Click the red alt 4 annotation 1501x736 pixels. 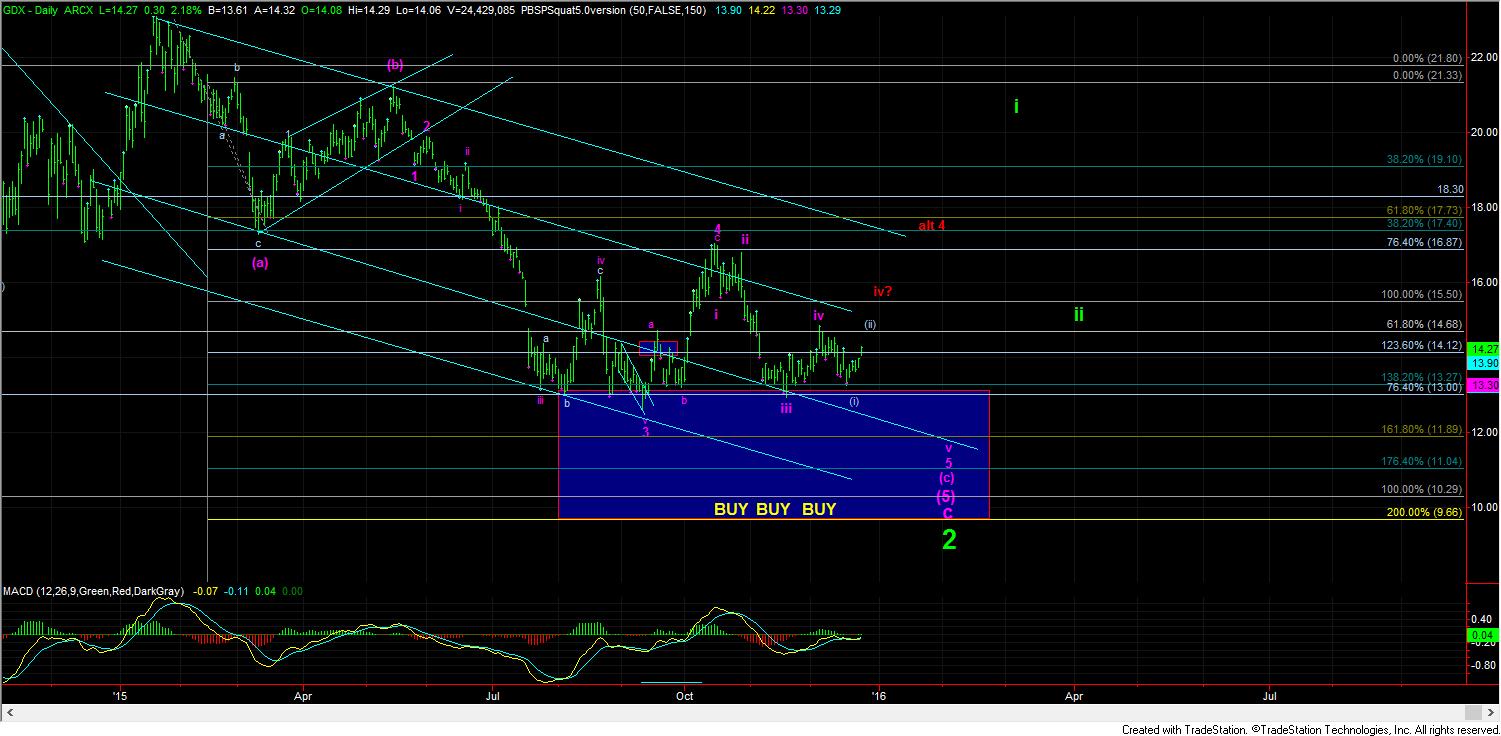tap(931, 225)
